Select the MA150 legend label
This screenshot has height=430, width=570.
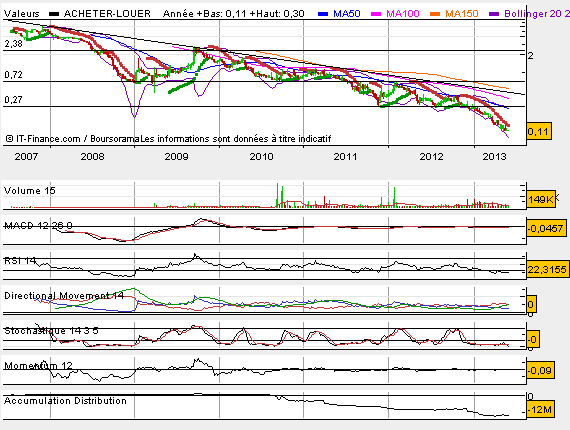461,14
